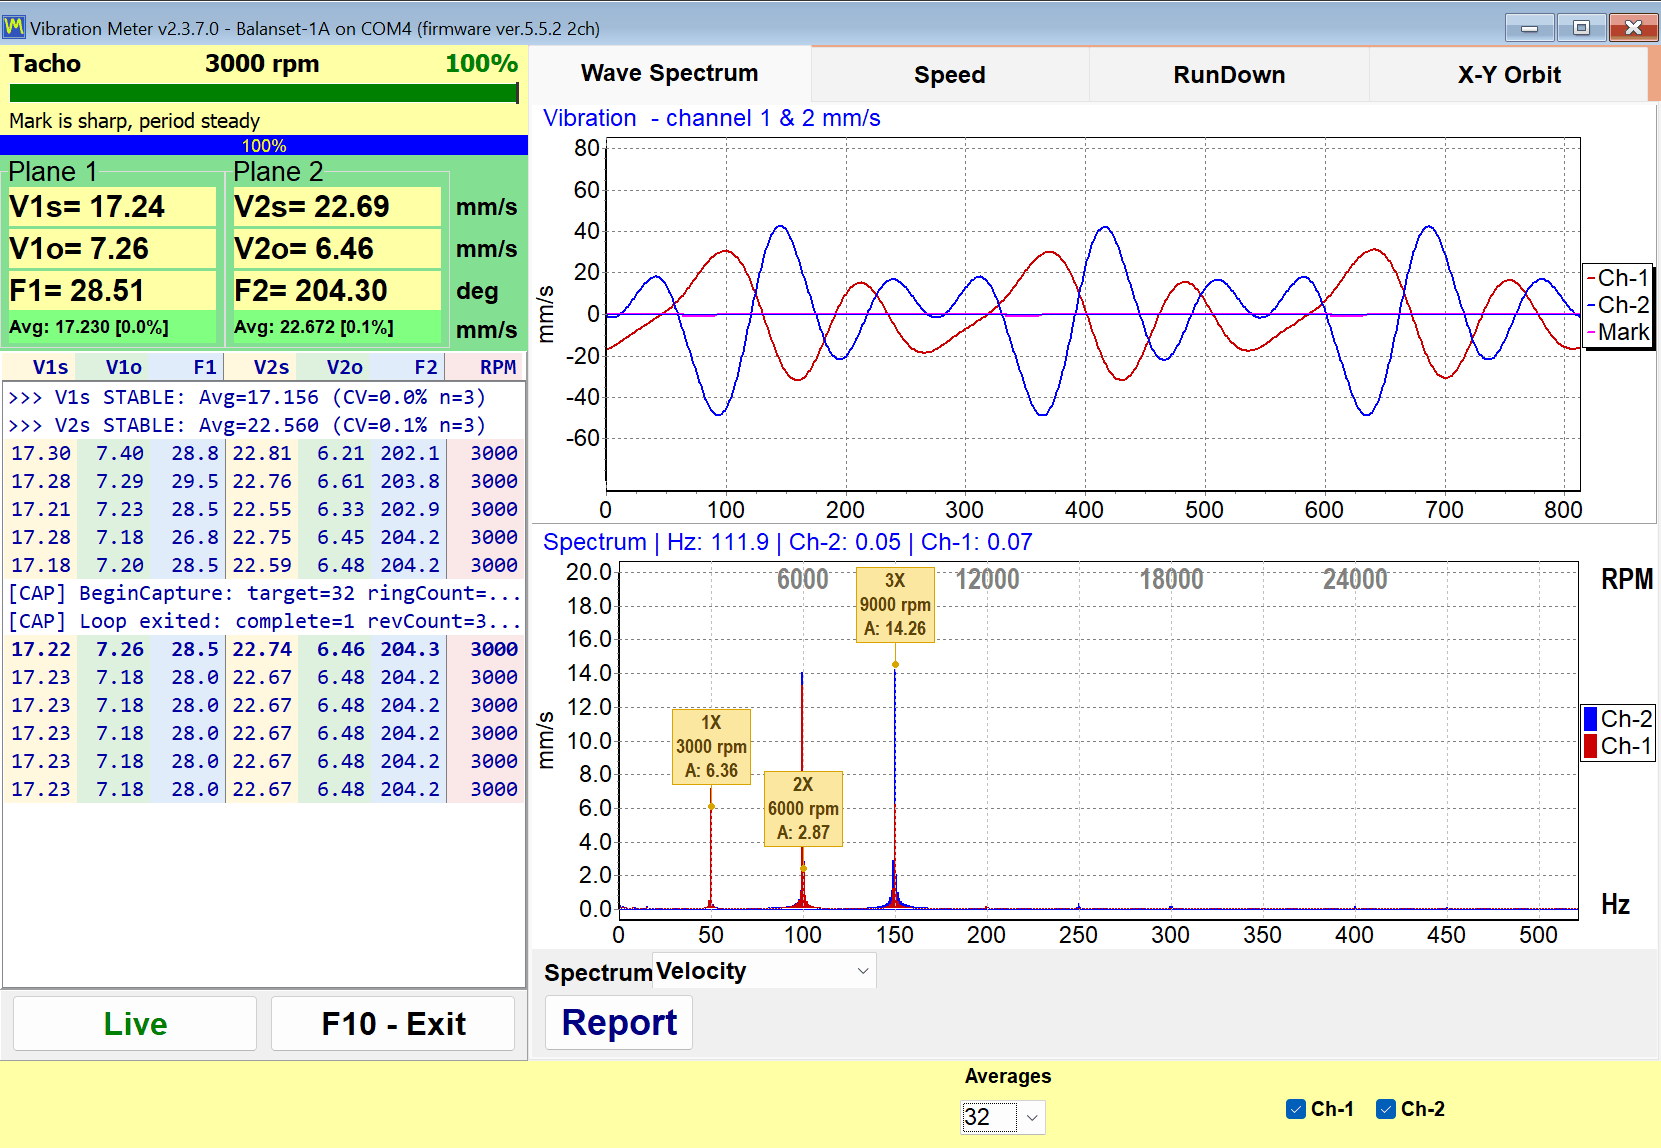Click the V1s column header
The image size is (1661, 1148).
tap(50, 367)
